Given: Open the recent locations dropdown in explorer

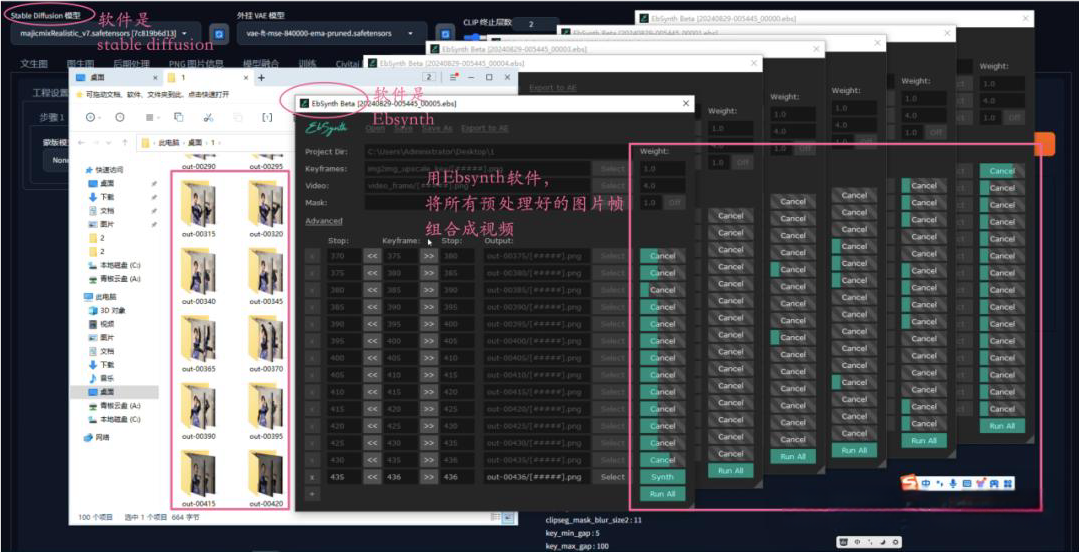Looking at the screenshot, I should tap(111, 142).
